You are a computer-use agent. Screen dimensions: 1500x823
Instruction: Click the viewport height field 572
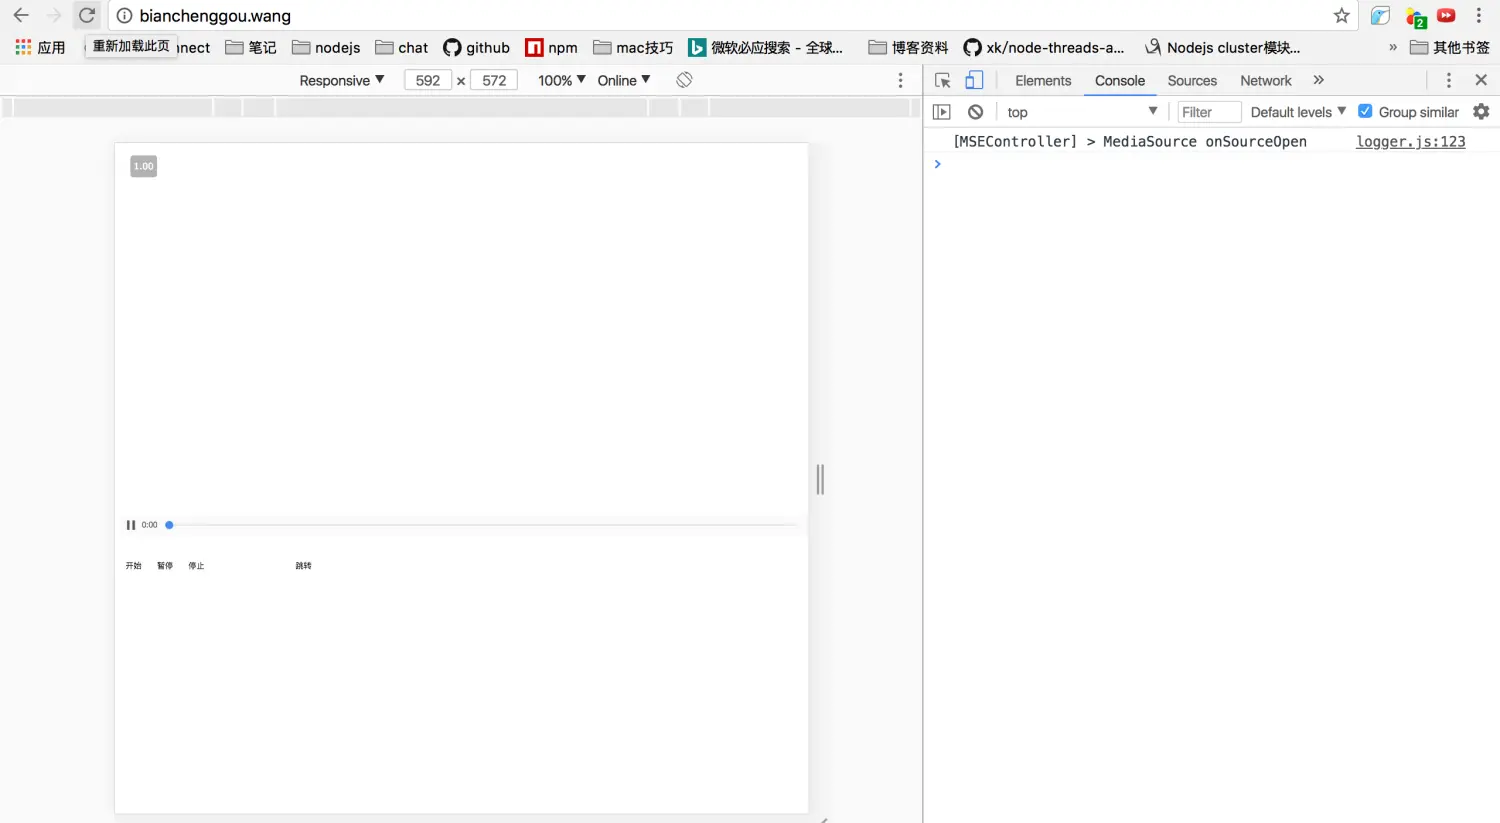tap(494, 80)
